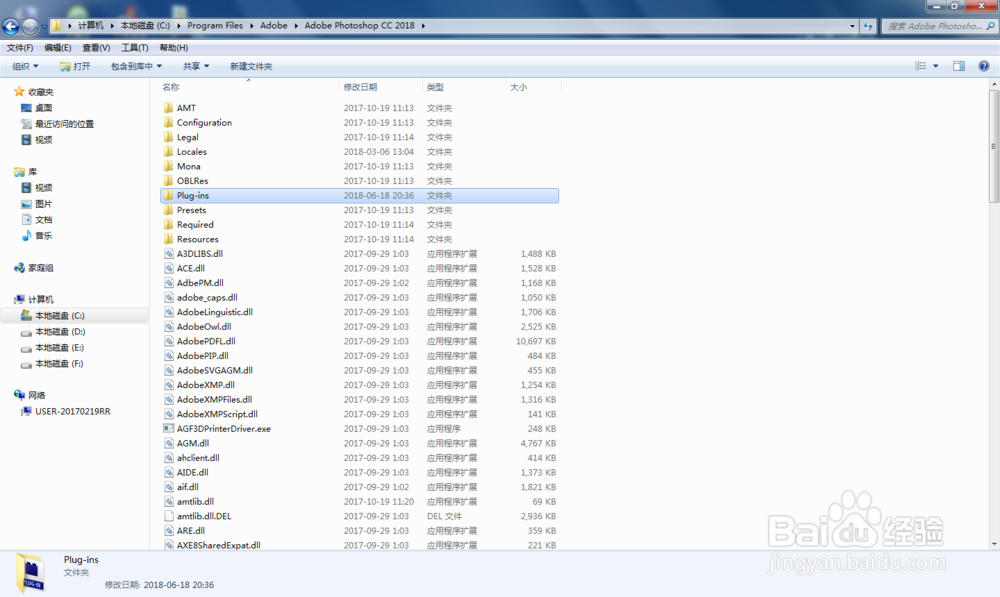Click the Plug-ins details pane thumbnail
This screenshot has height=597, width=1000.
(x=31, y=572)
